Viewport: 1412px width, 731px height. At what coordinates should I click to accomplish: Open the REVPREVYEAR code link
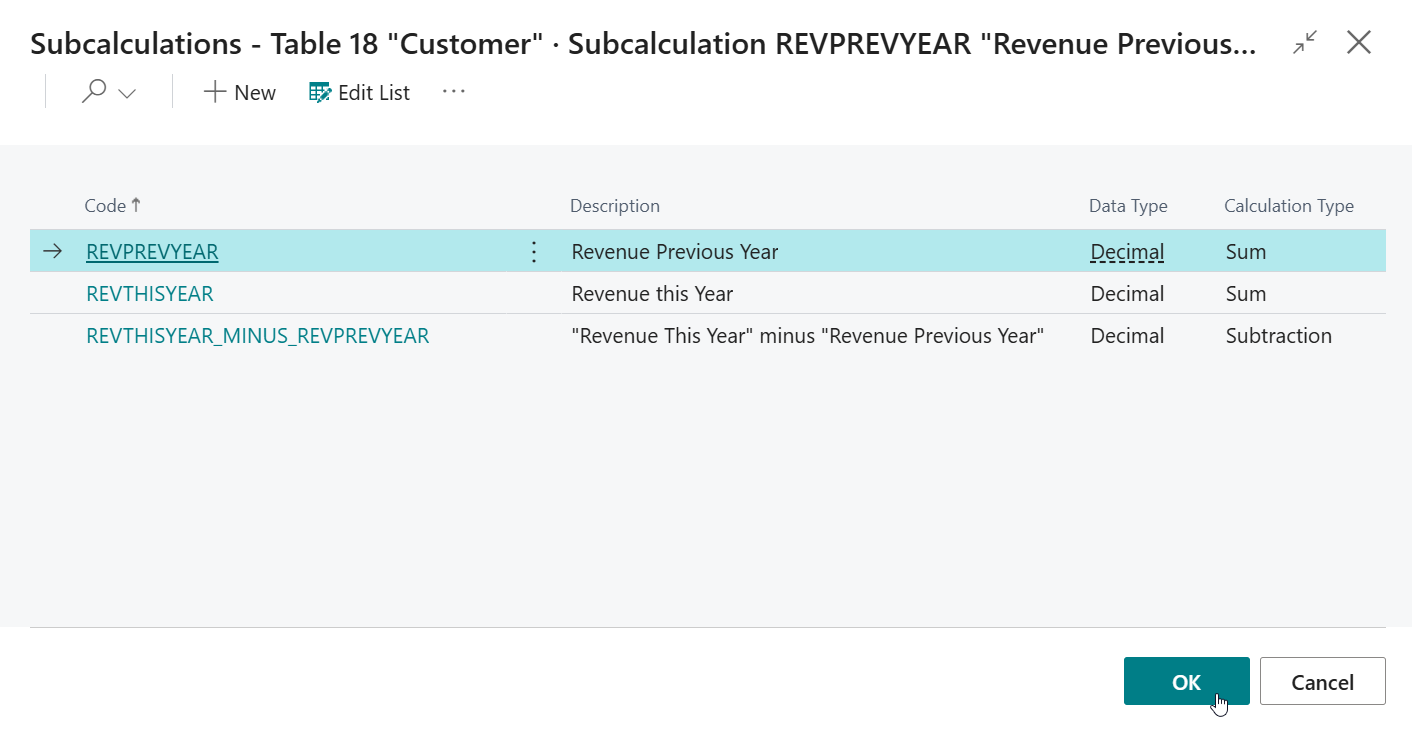[x=152, y=252]
